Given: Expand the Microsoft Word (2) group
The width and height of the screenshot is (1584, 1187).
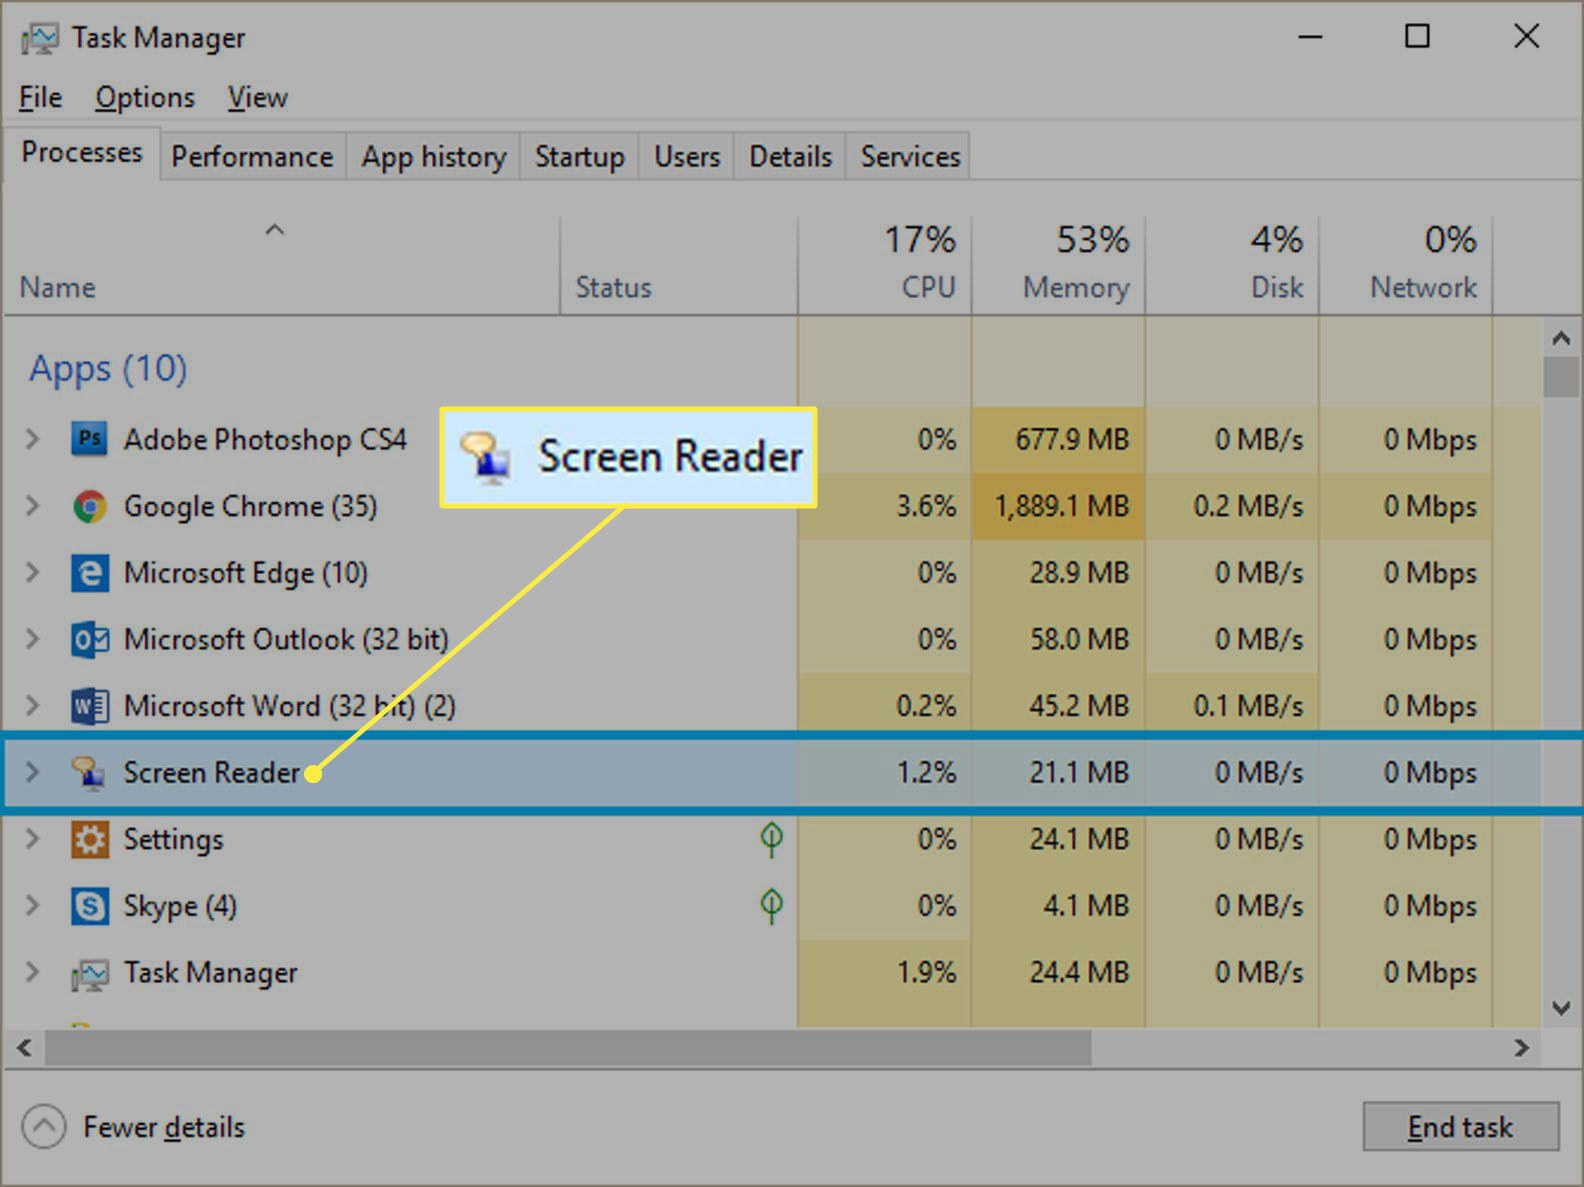Looking at the screenshot, I should 32,706.
